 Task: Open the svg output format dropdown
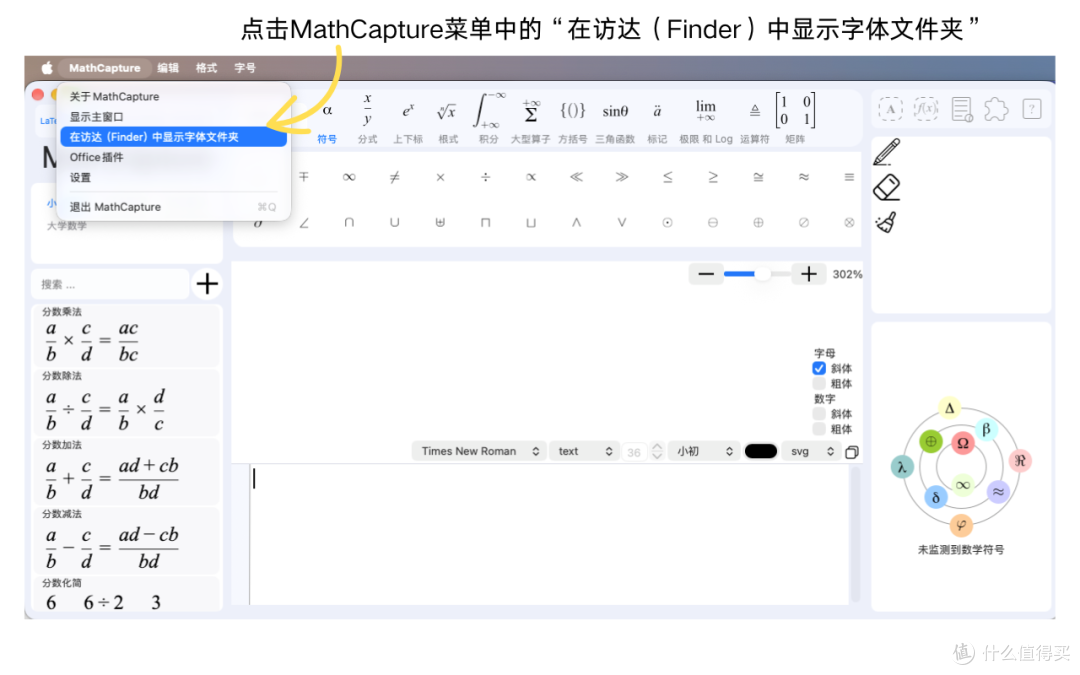point(811,451)
